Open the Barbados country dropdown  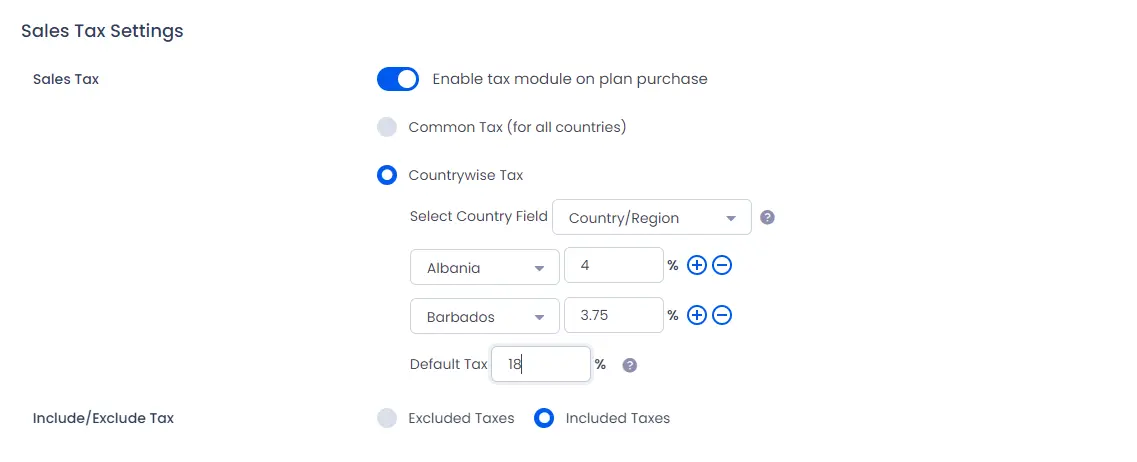coord(484,316)
